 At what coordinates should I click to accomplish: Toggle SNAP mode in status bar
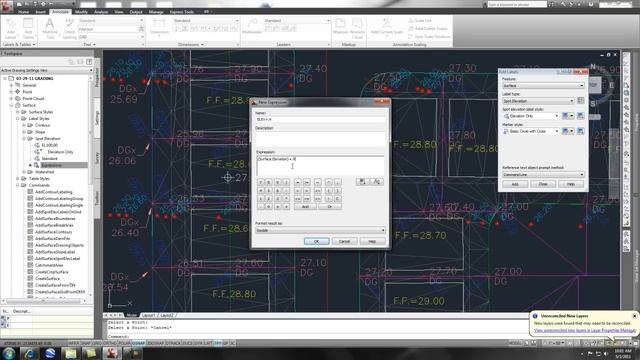pyautogui.click(x=85, y=343)
